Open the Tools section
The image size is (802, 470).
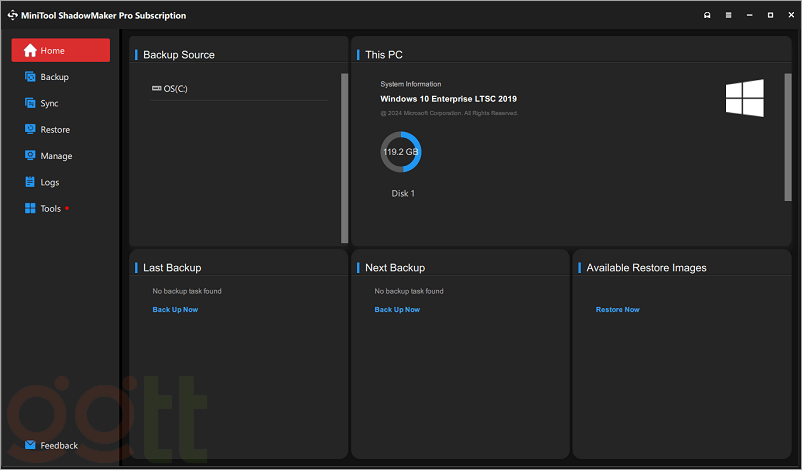[50, 209]
